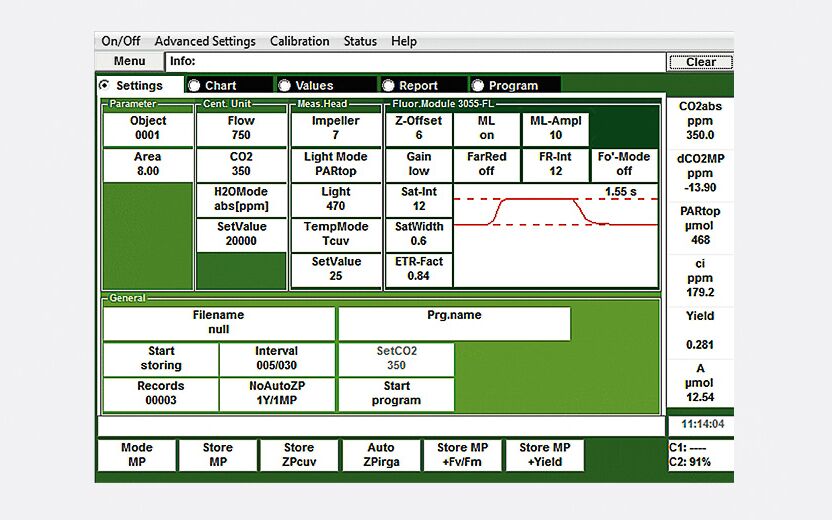Select the Settings radio tab
832x520 pixels.
pos(140,85)
